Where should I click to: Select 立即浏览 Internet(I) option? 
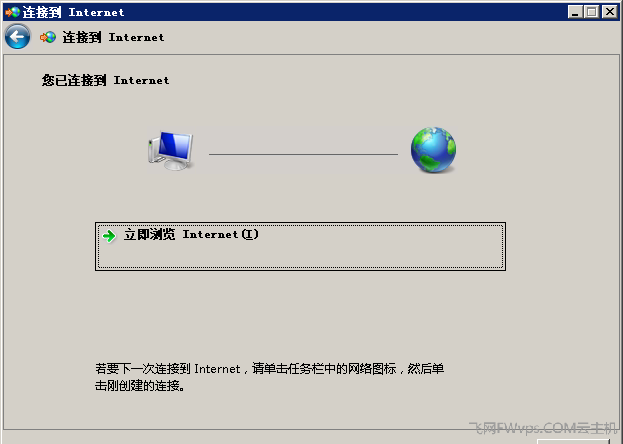point(300,246)
